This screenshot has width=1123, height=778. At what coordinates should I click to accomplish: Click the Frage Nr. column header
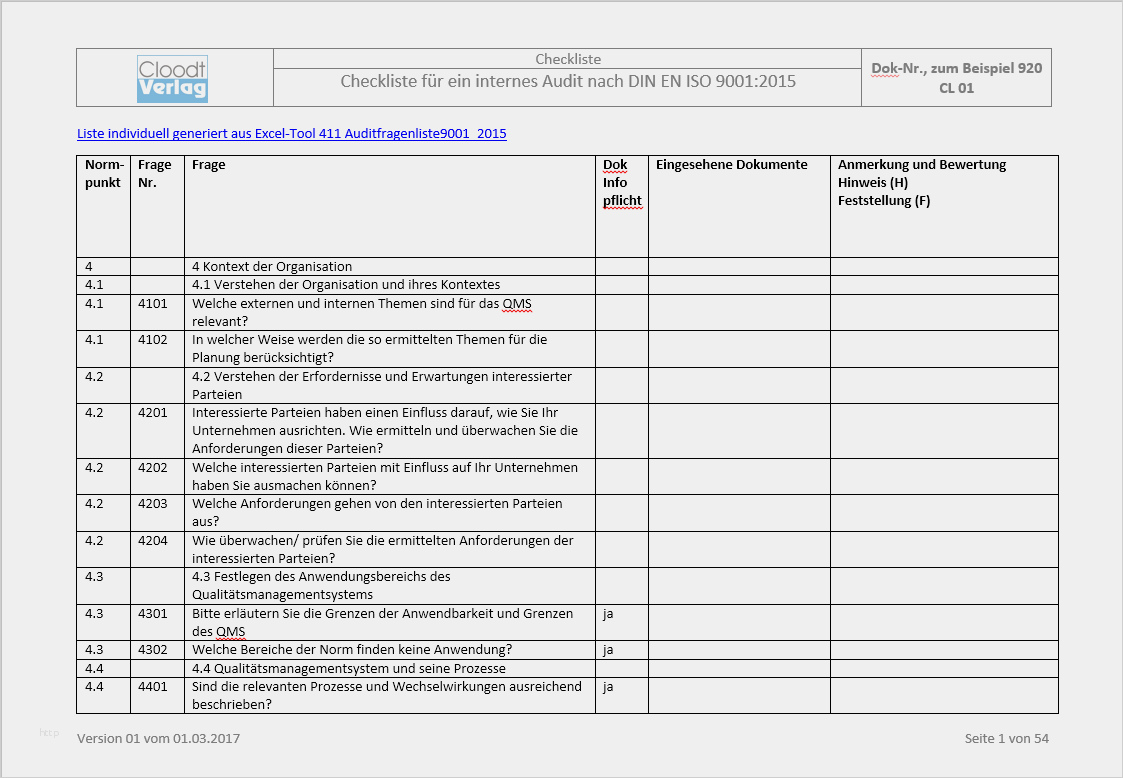(x=155, y=173)
